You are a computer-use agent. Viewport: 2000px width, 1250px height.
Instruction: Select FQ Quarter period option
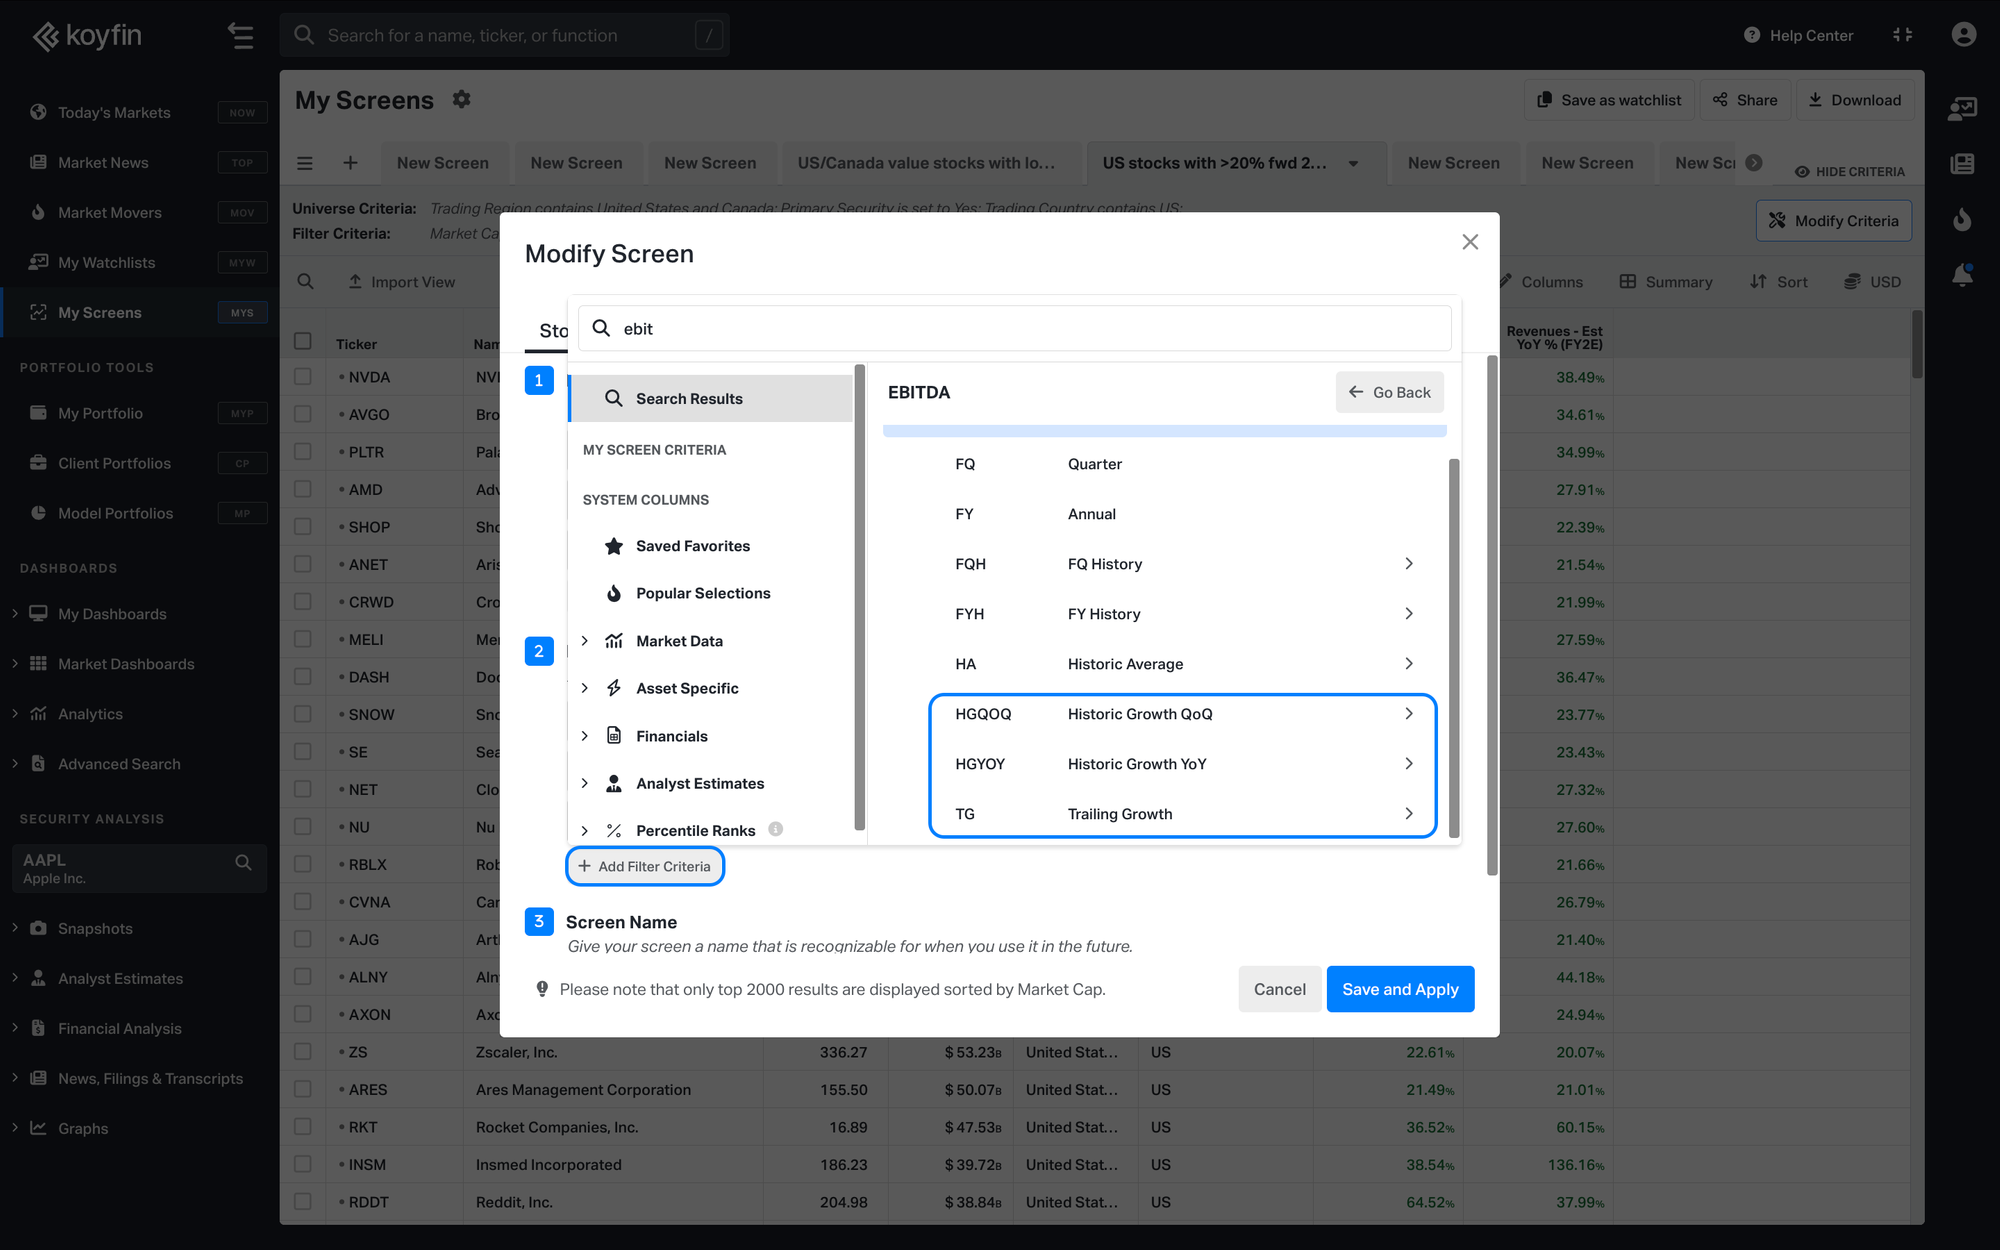point(1095,464)
